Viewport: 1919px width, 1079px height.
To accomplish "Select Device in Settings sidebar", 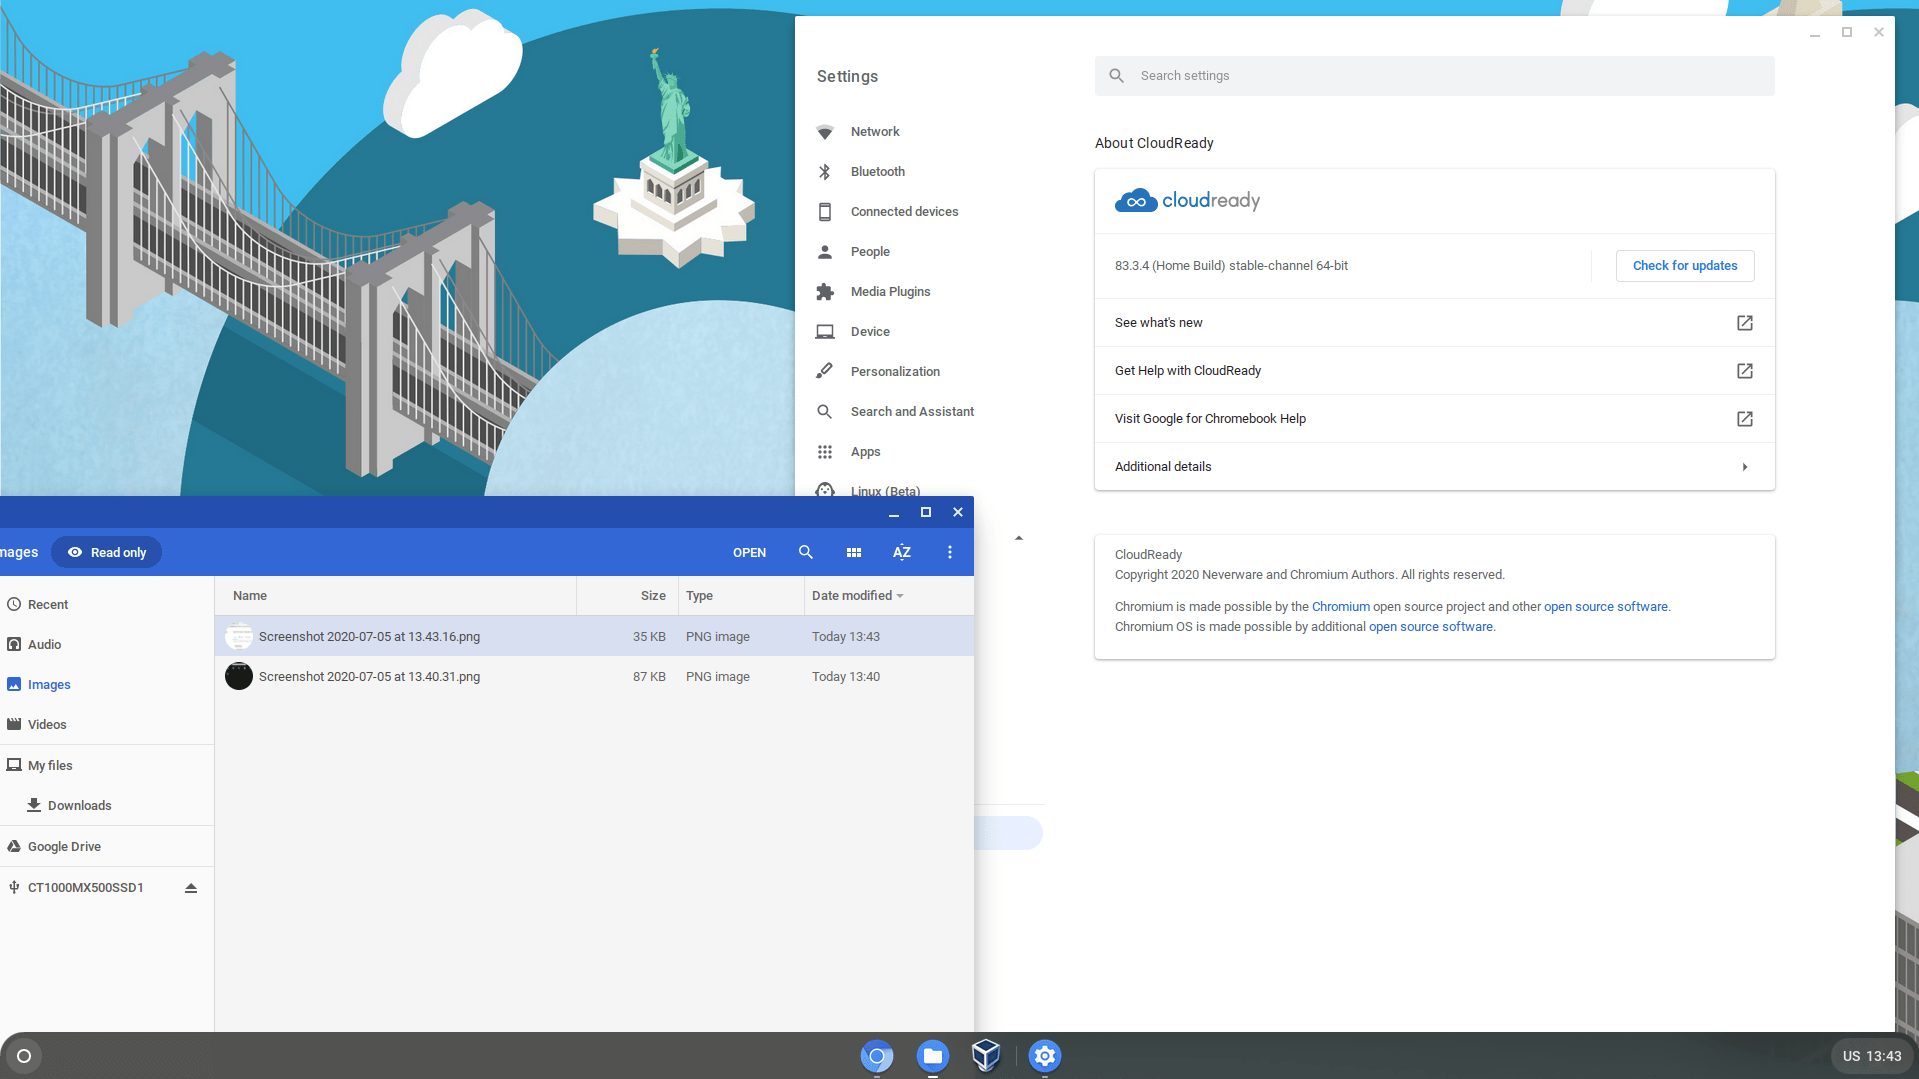I will 870,332.
